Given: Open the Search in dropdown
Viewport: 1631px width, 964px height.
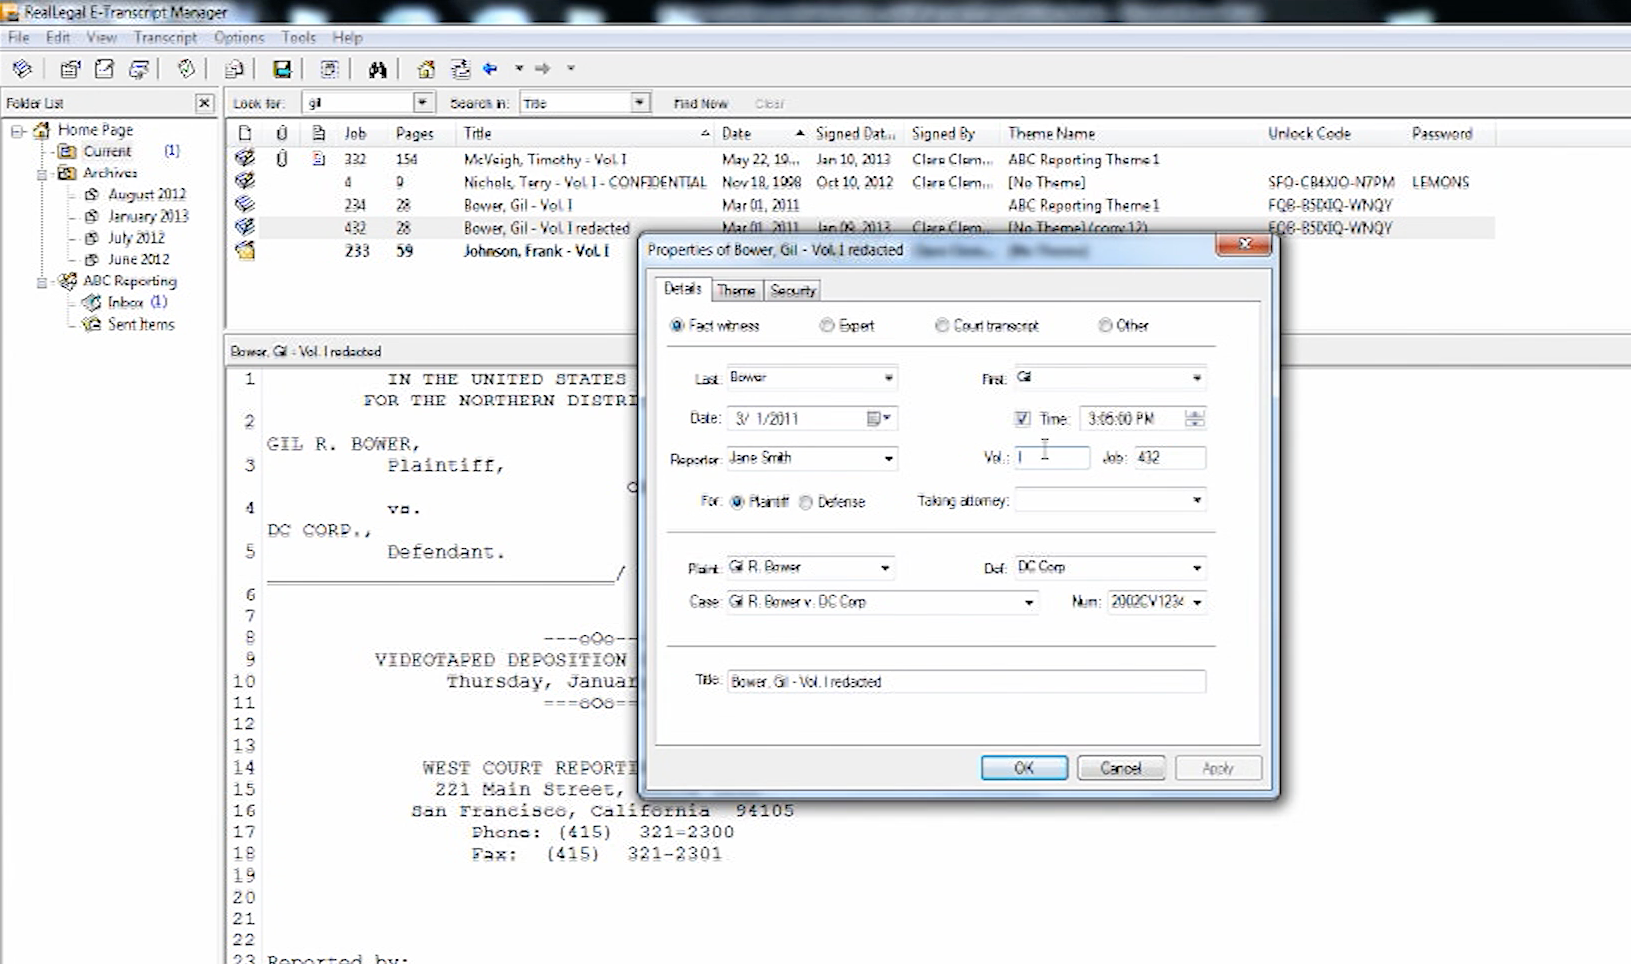Looking at the screenshot, I should pos(639,103).
